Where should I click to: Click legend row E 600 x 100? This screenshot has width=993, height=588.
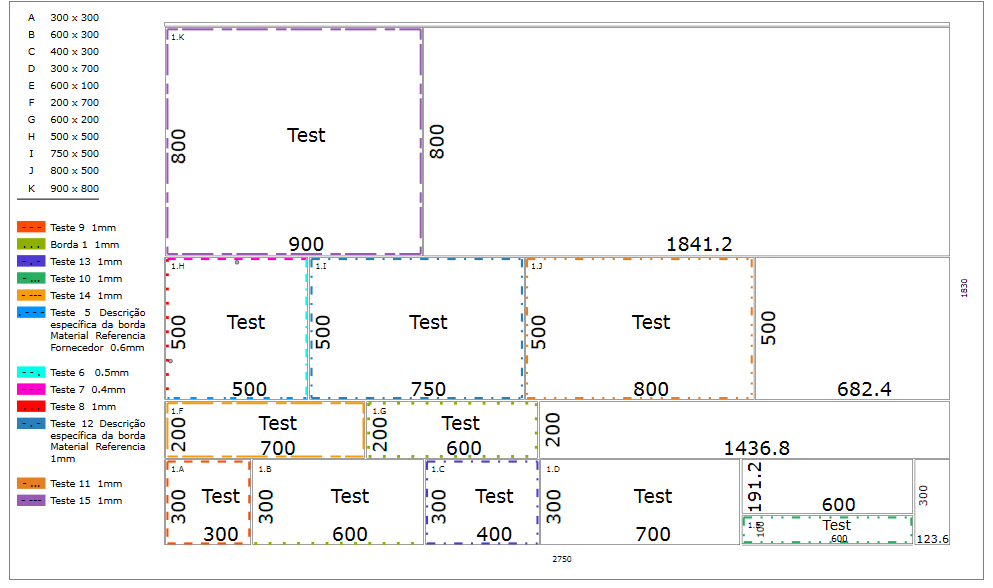click(x=63, y=86)
